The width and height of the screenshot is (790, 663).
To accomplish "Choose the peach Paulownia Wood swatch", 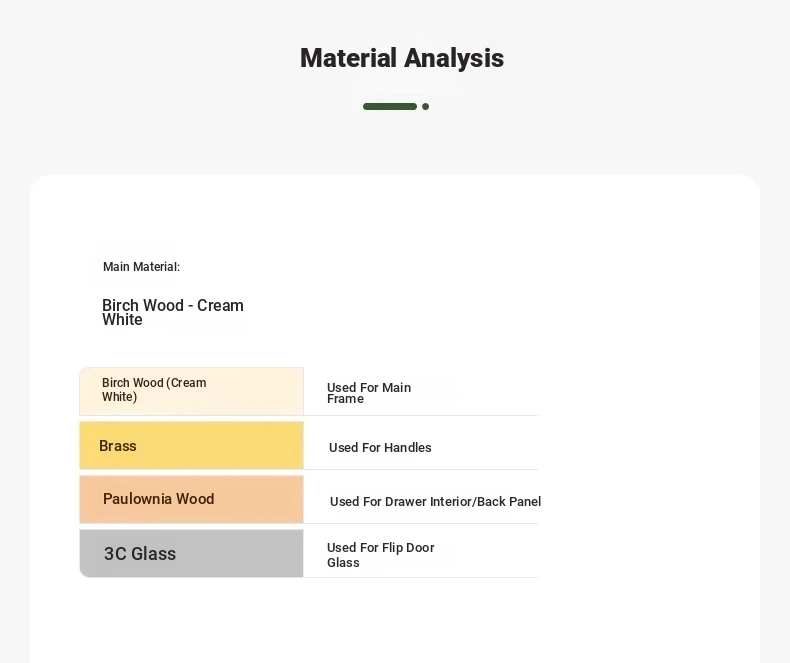I will 191,499.
